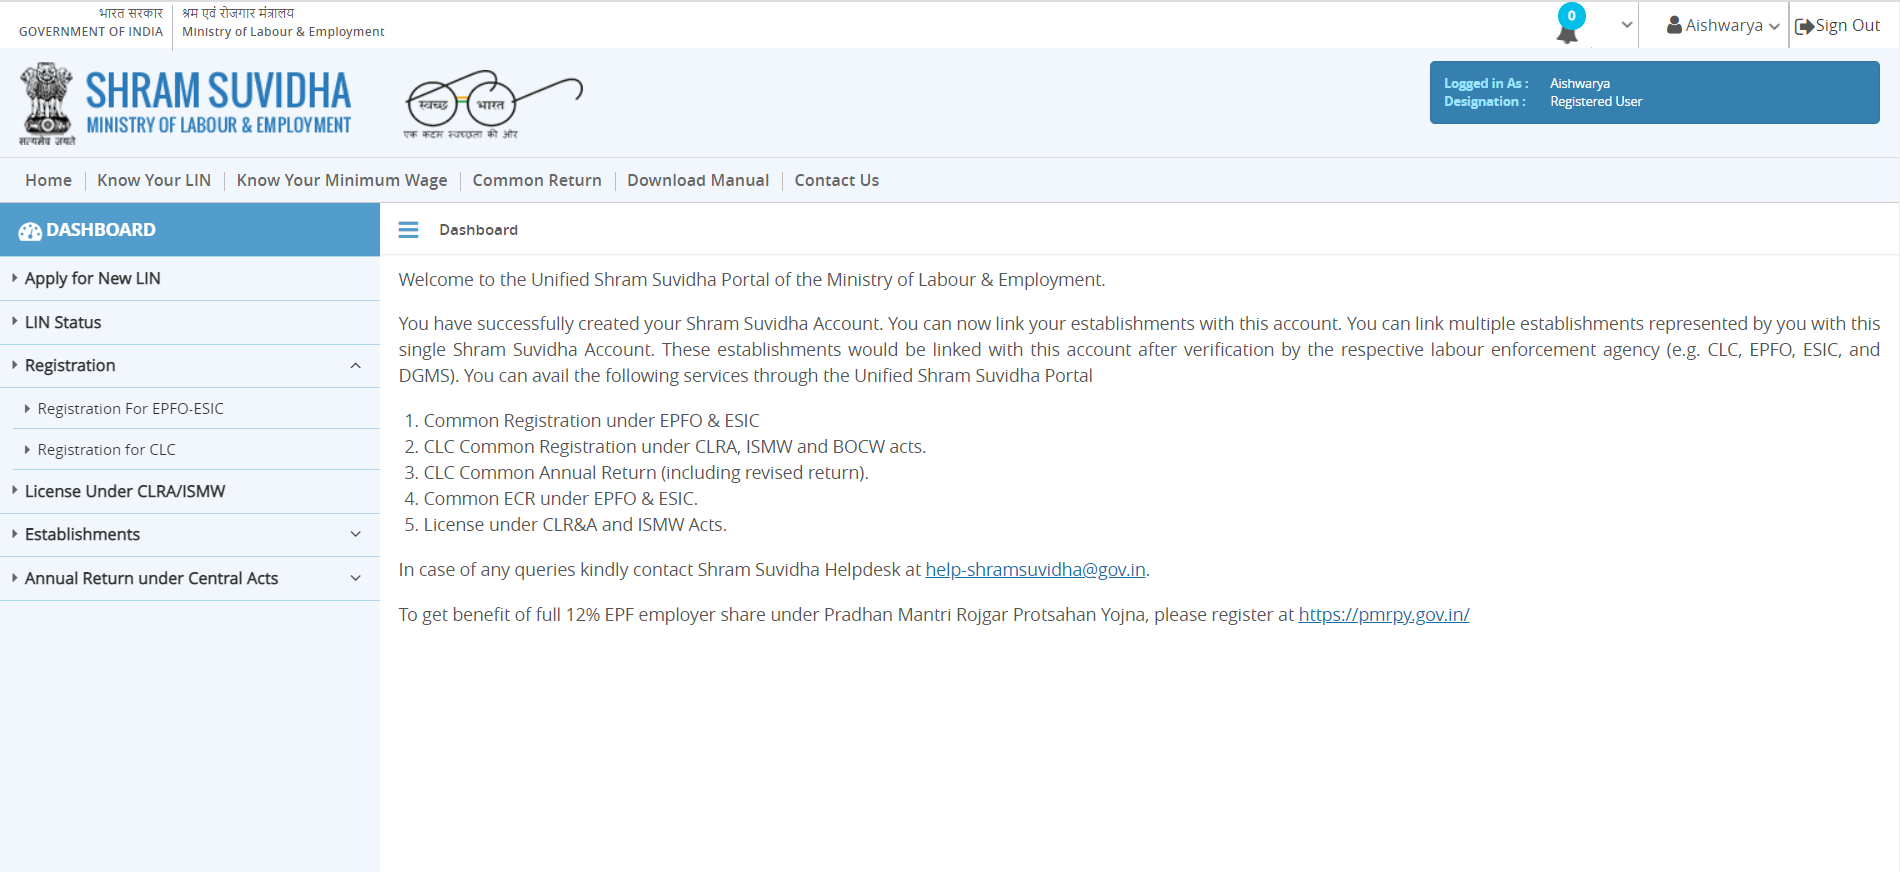Click the Swachh Bharat spectacles logo

click(x=492, y=104)
